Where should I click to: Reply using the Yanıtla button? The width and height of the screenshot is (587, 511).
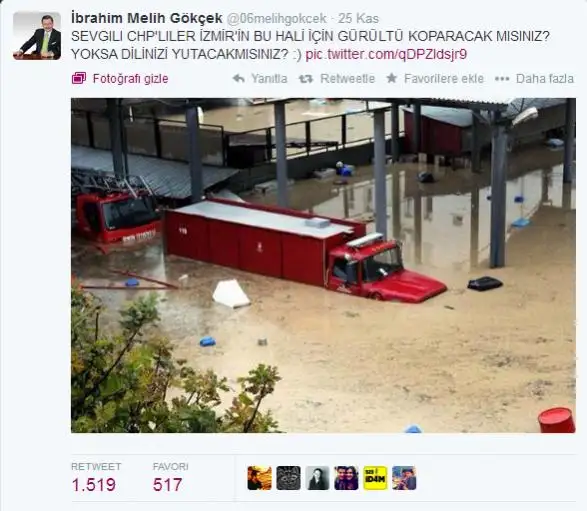pos(269,79)
